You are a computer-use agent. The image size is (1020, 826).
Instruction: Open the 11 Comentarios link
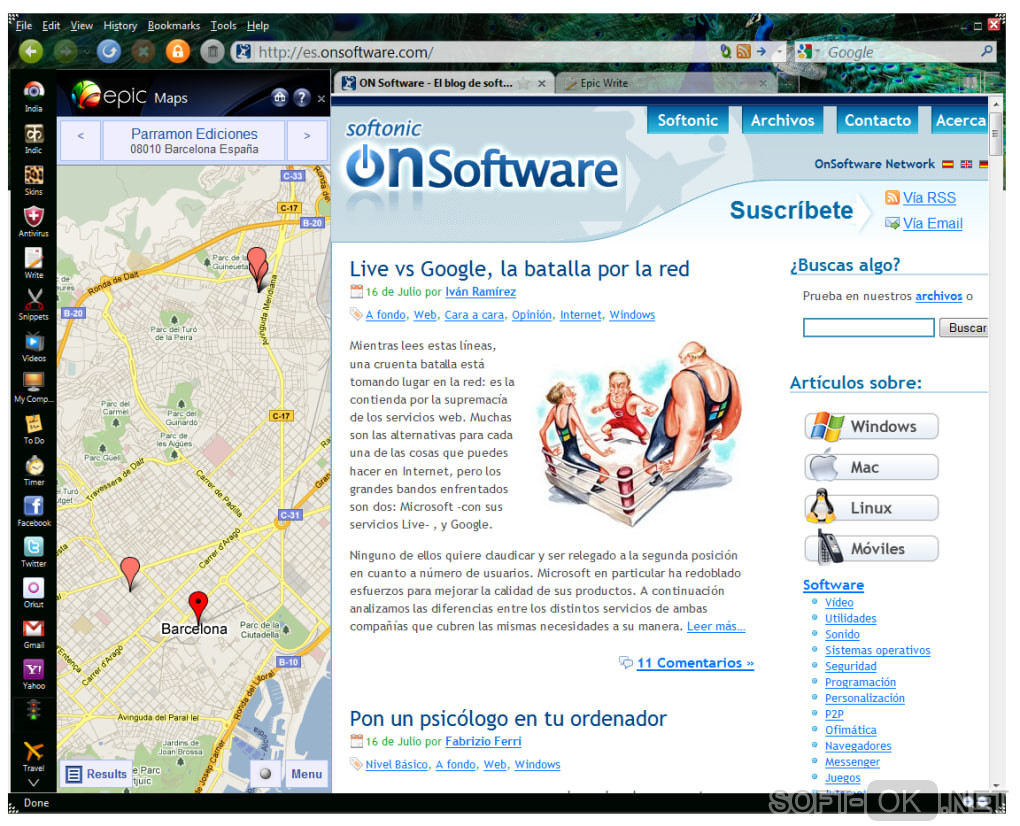695,663
